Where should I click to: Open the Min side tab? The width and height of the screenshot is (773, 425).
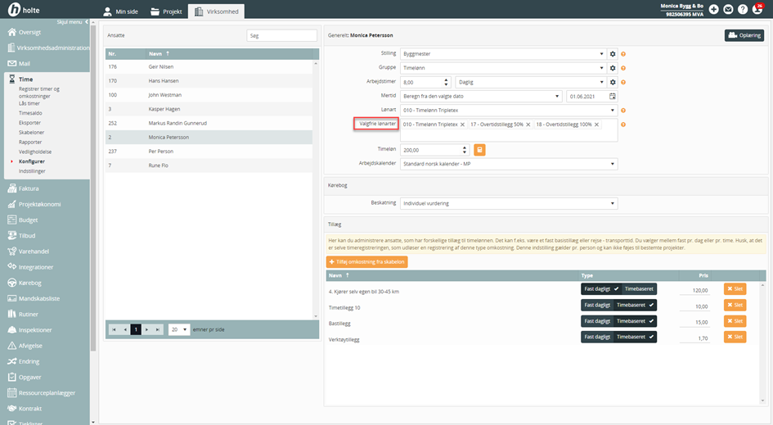tap(121, 11)
